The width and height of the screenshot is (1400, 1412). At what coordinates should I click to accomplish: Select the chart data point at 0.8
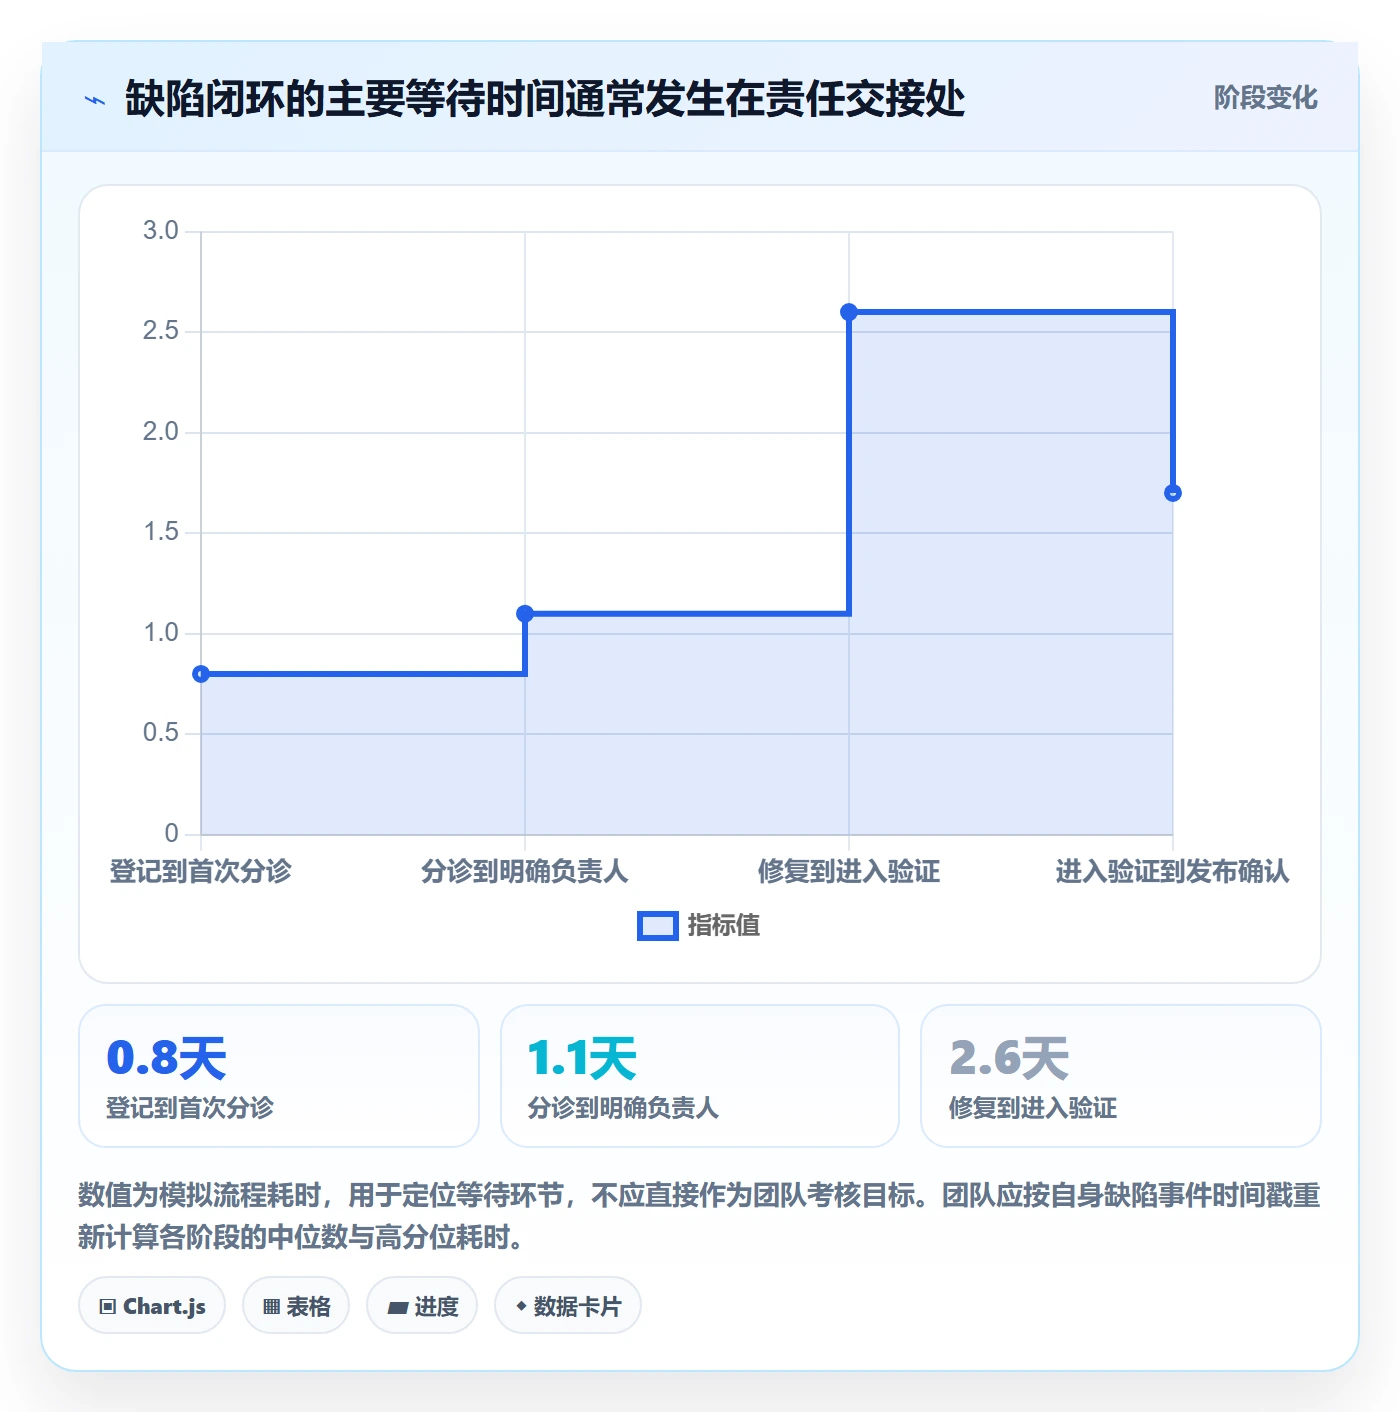pos(201,674)
